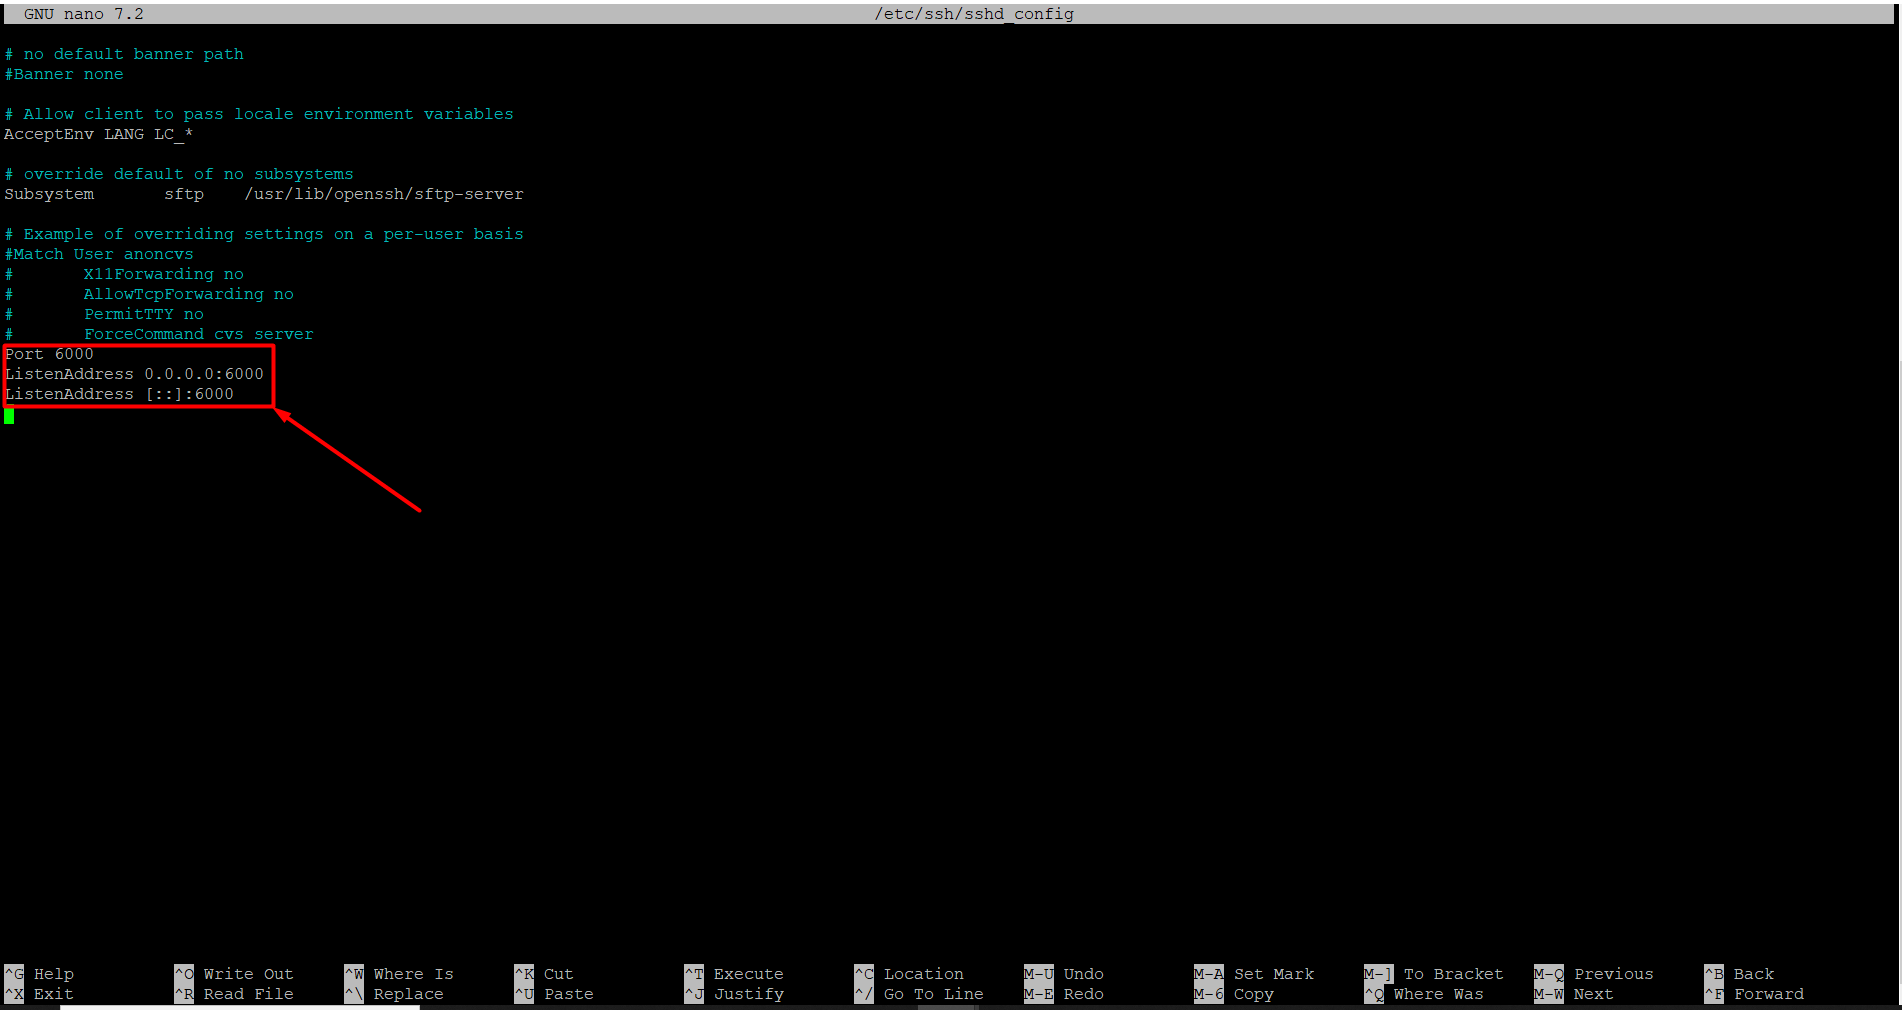Screen dimensions: 1902x1010
Task: Click the M-A Set Mark shortcut
Action: tap(1255, 974)
